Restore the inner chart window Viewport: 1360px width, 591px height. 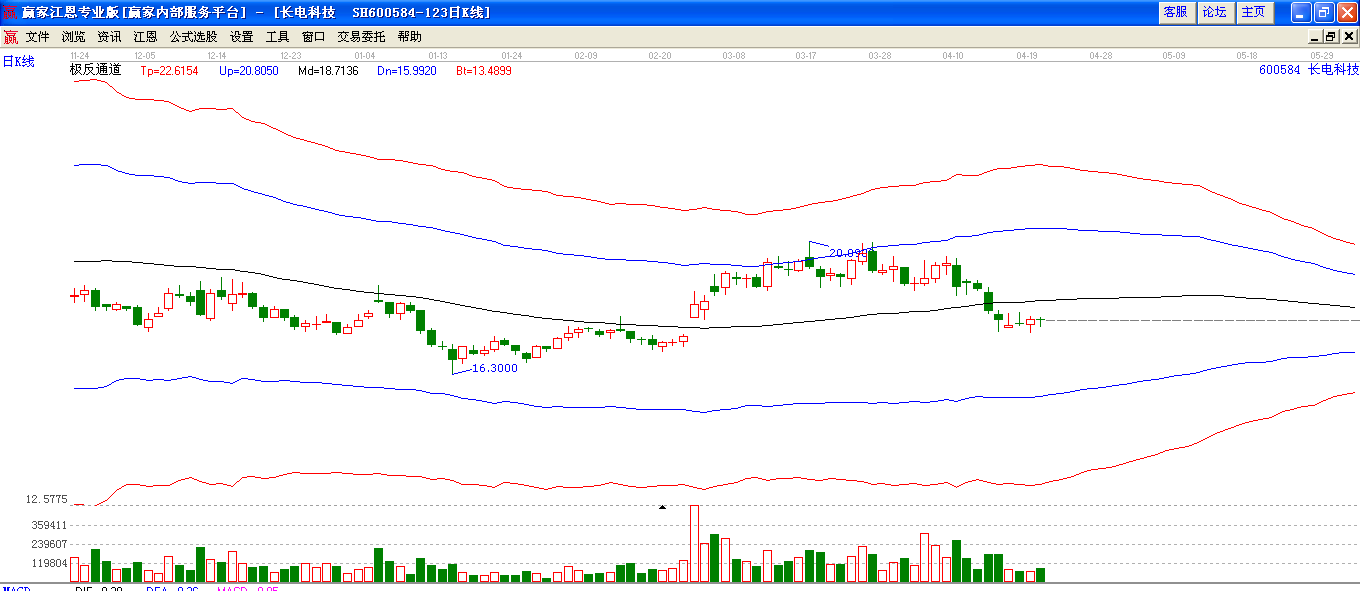coord(1331,37)
